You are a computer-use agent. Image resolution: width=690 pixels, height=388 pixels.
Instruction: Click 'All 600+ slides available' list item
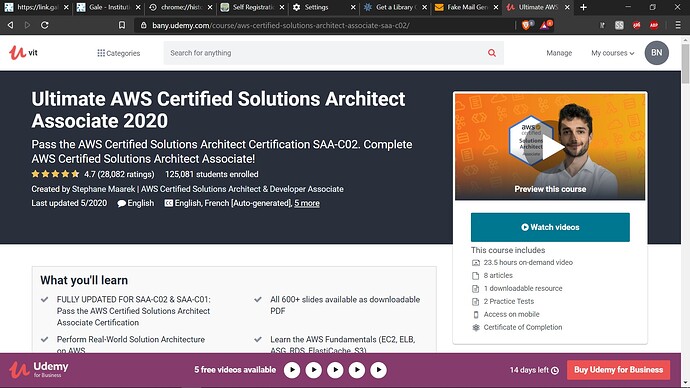pyautogui.click(x=345, y=305)
